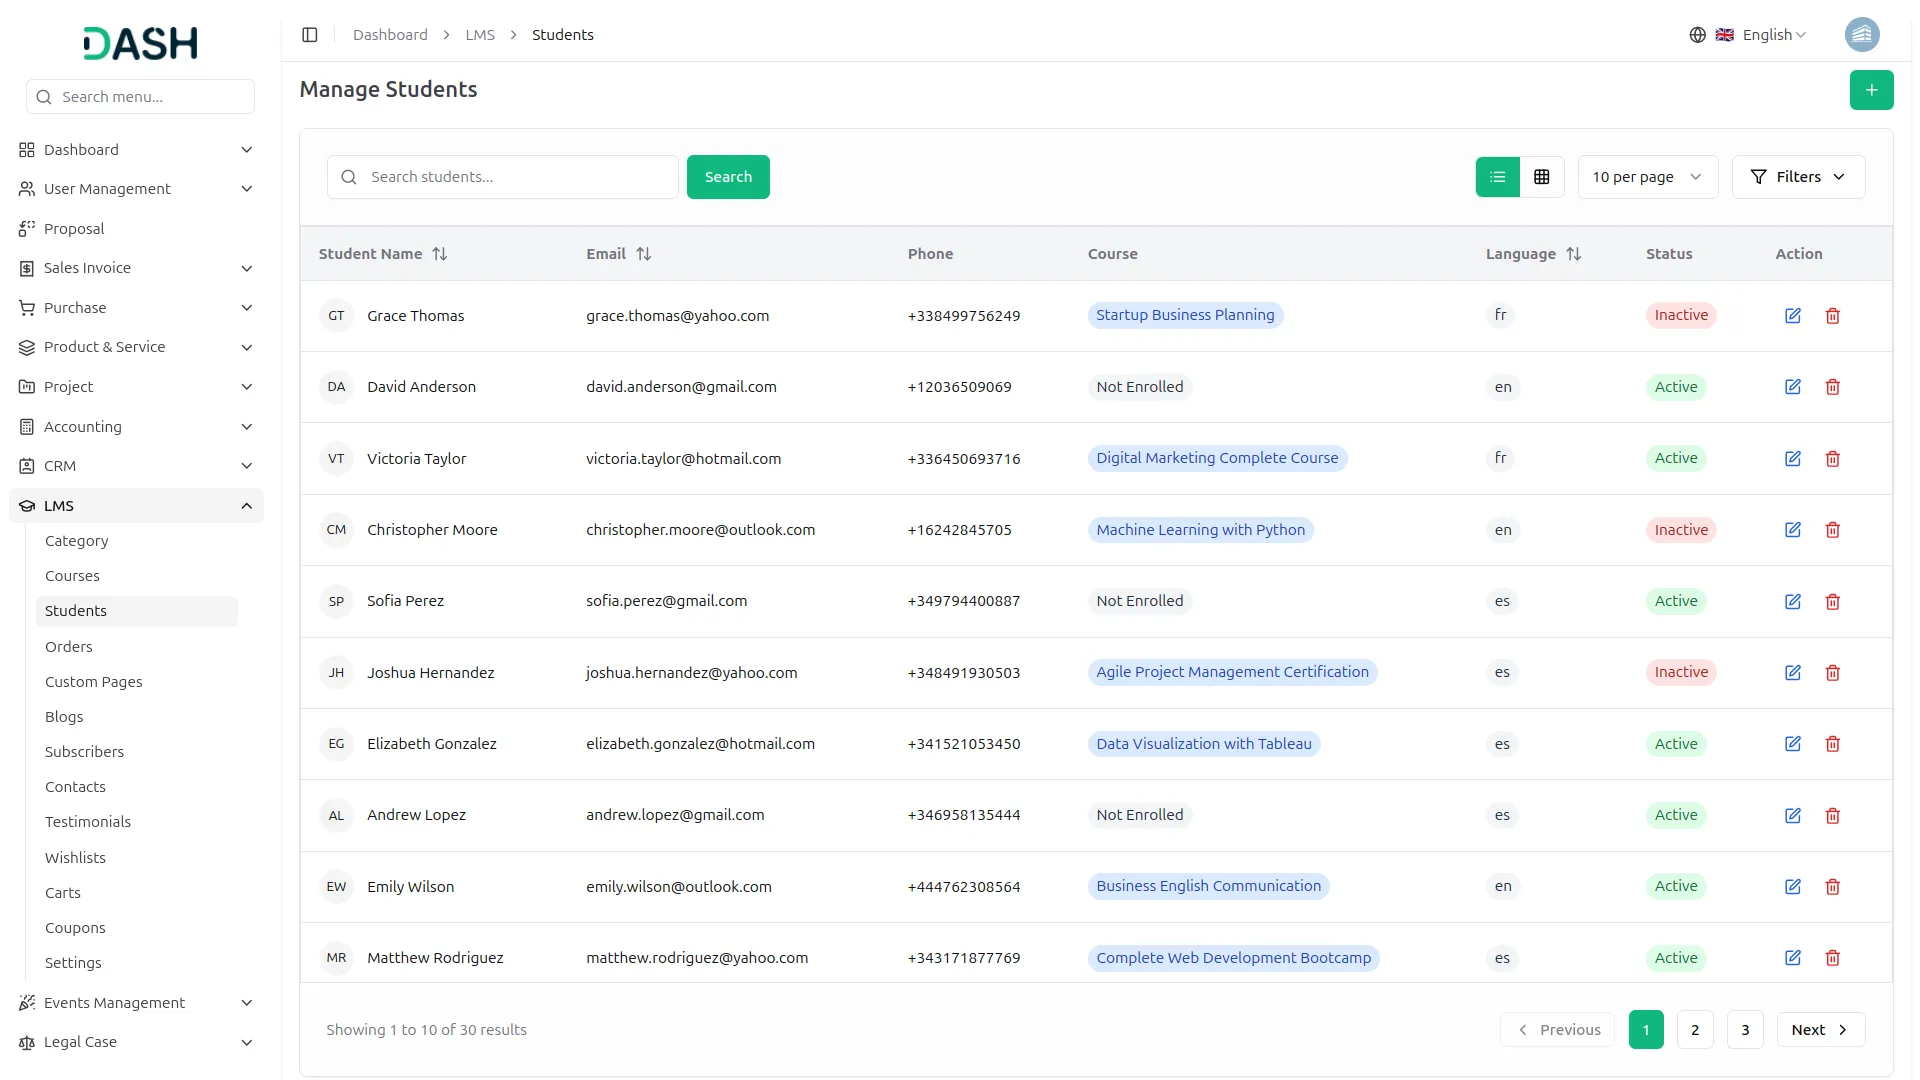Open Courses in LMS submenu
The image size is (1920, 1080).
[72, 576]
